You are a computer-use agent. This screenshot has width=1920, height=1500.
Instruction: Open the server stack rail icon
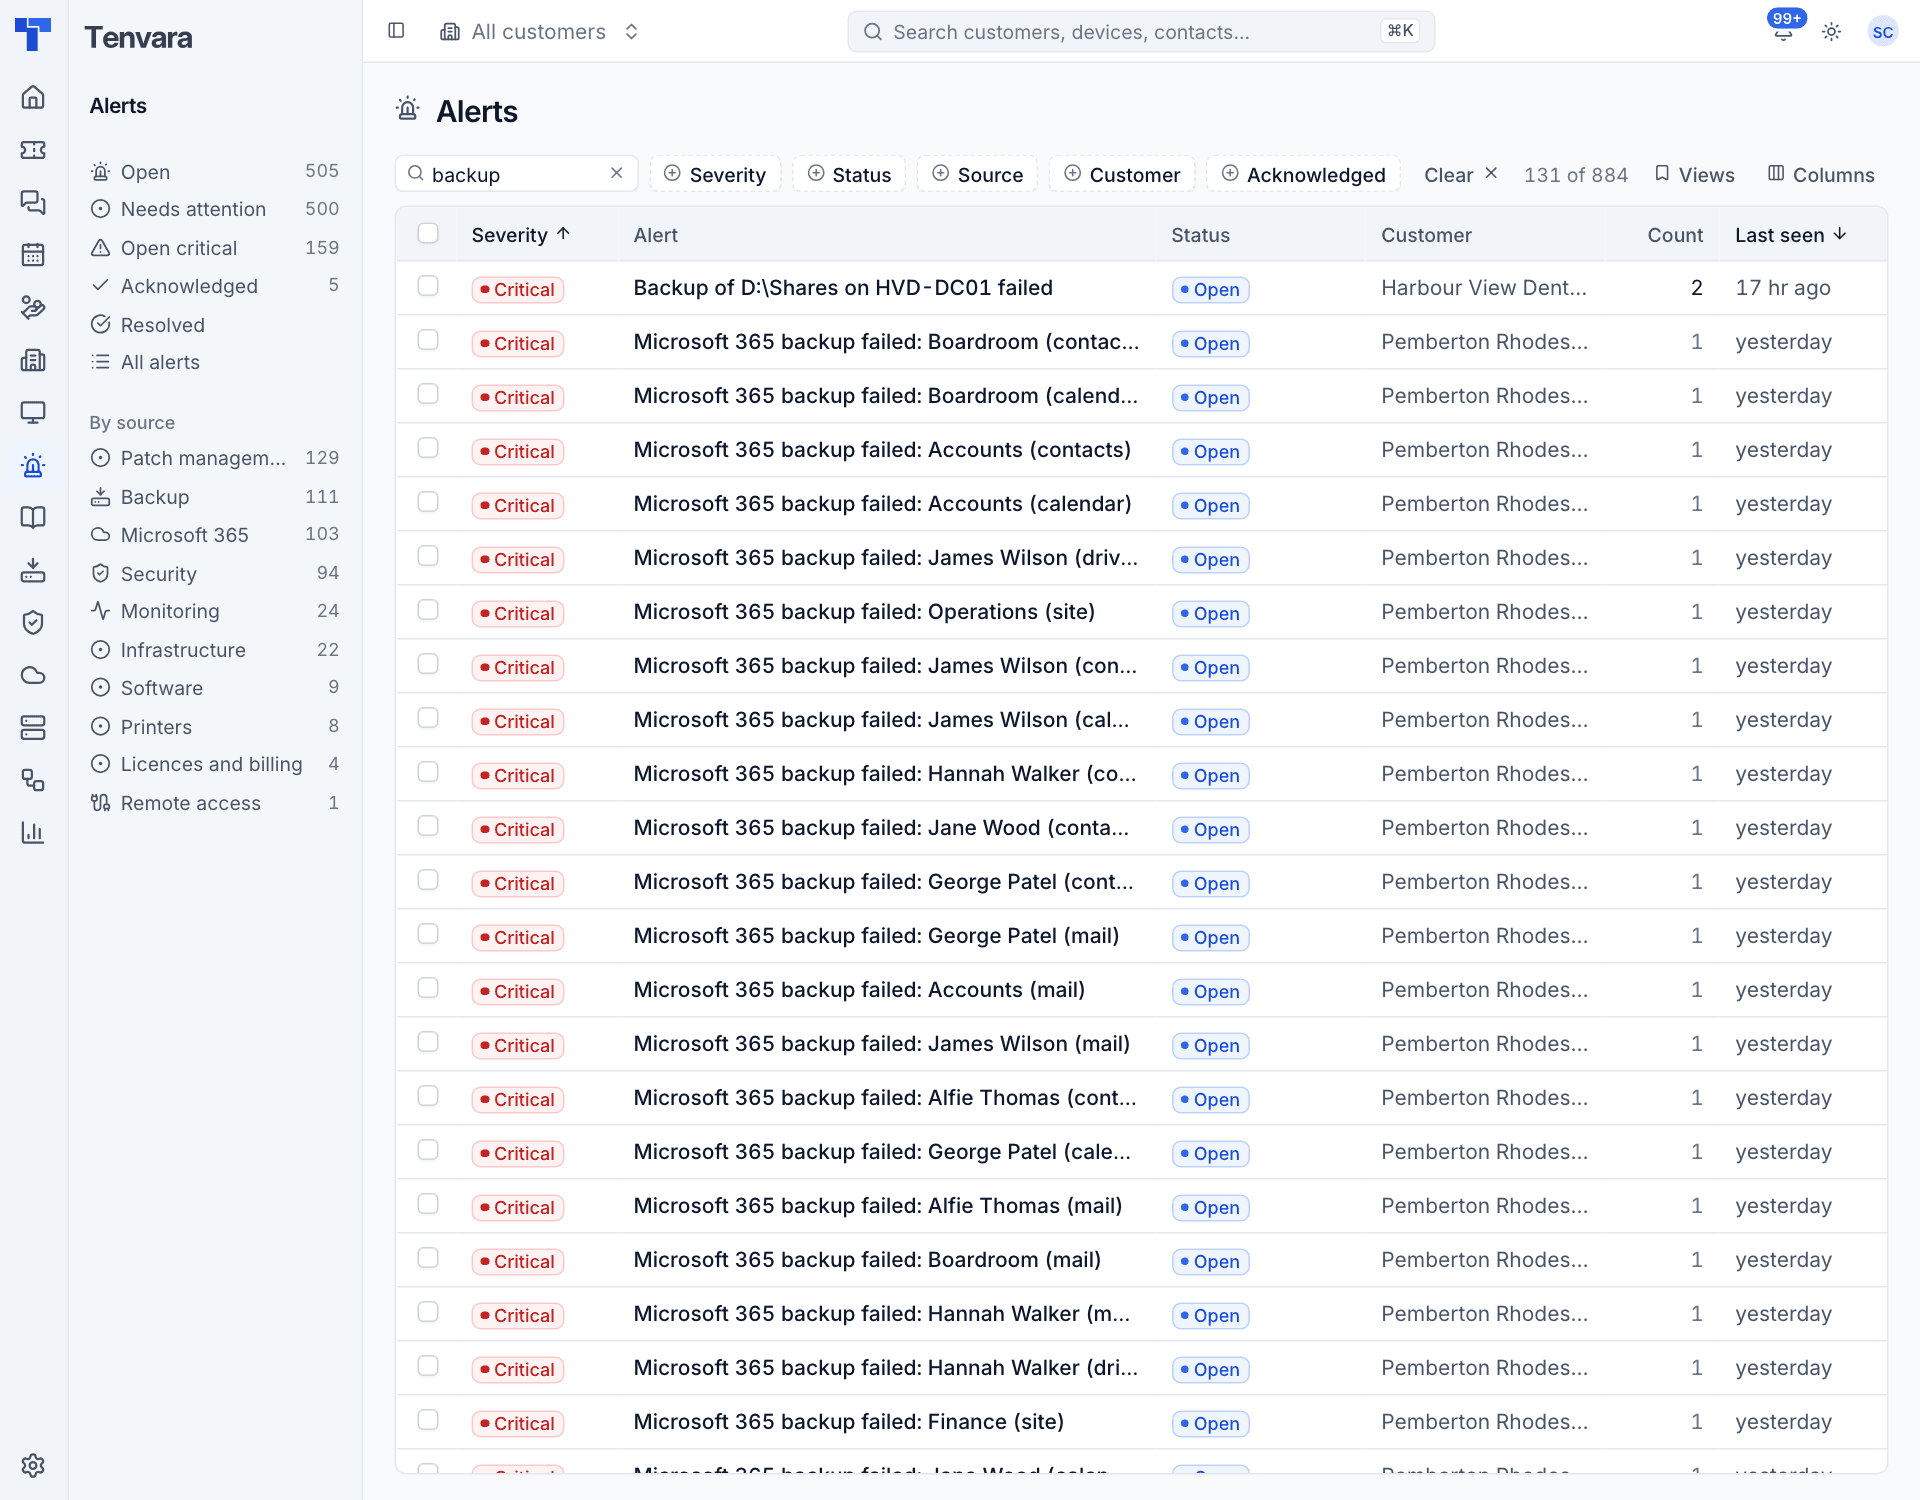[33, 727]
